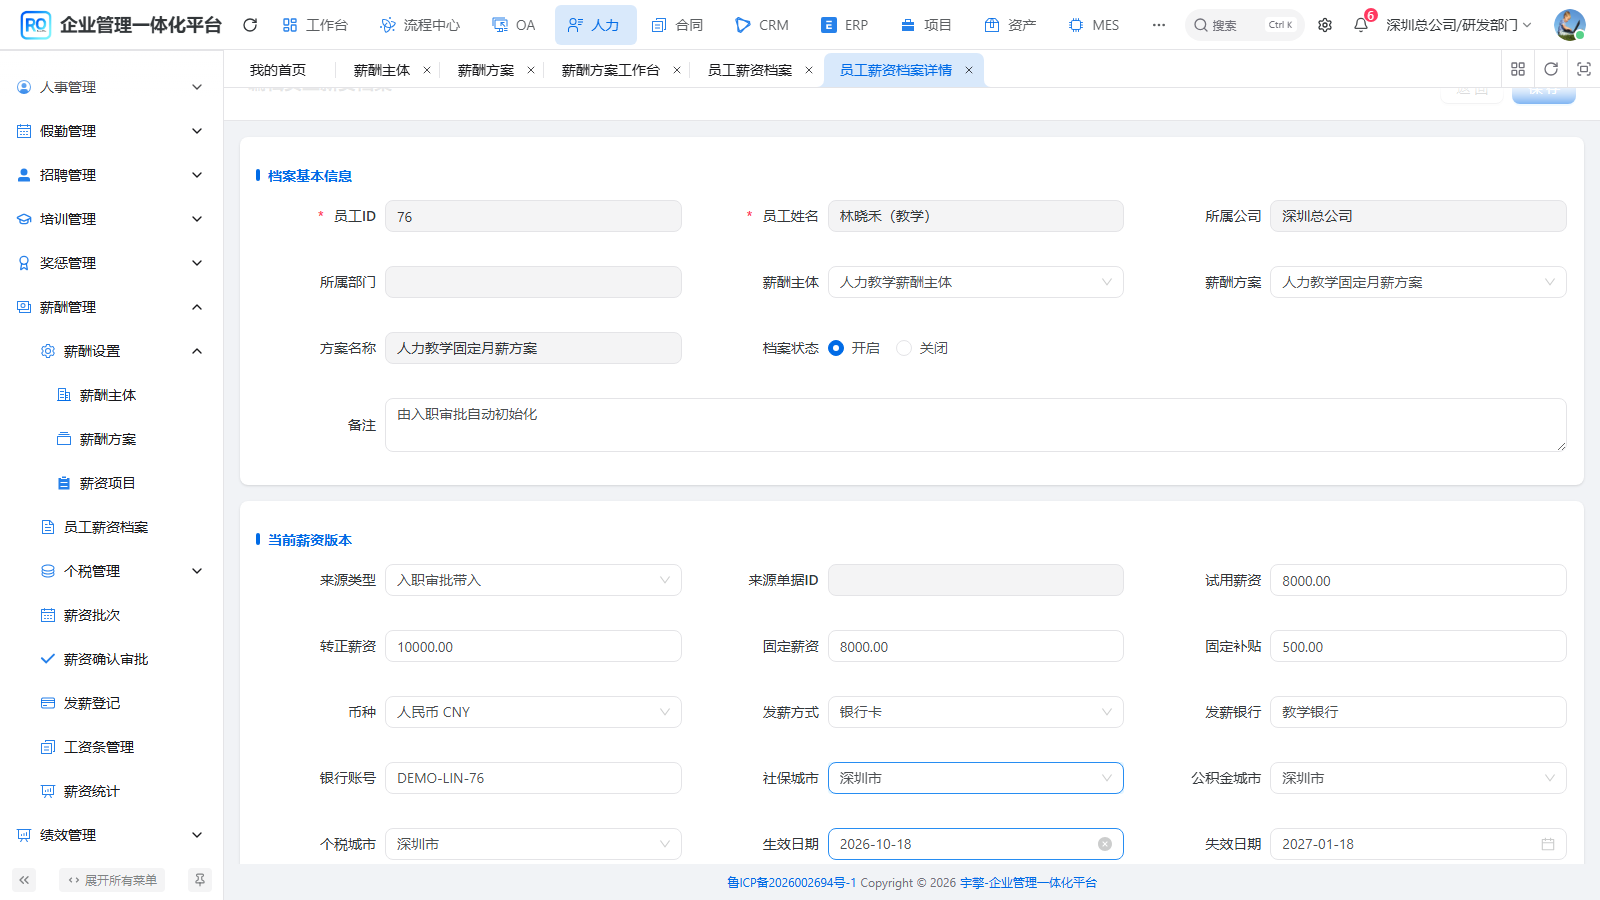
Task: Click the reload page icon in tab bar
Action: click(1551, 69)
